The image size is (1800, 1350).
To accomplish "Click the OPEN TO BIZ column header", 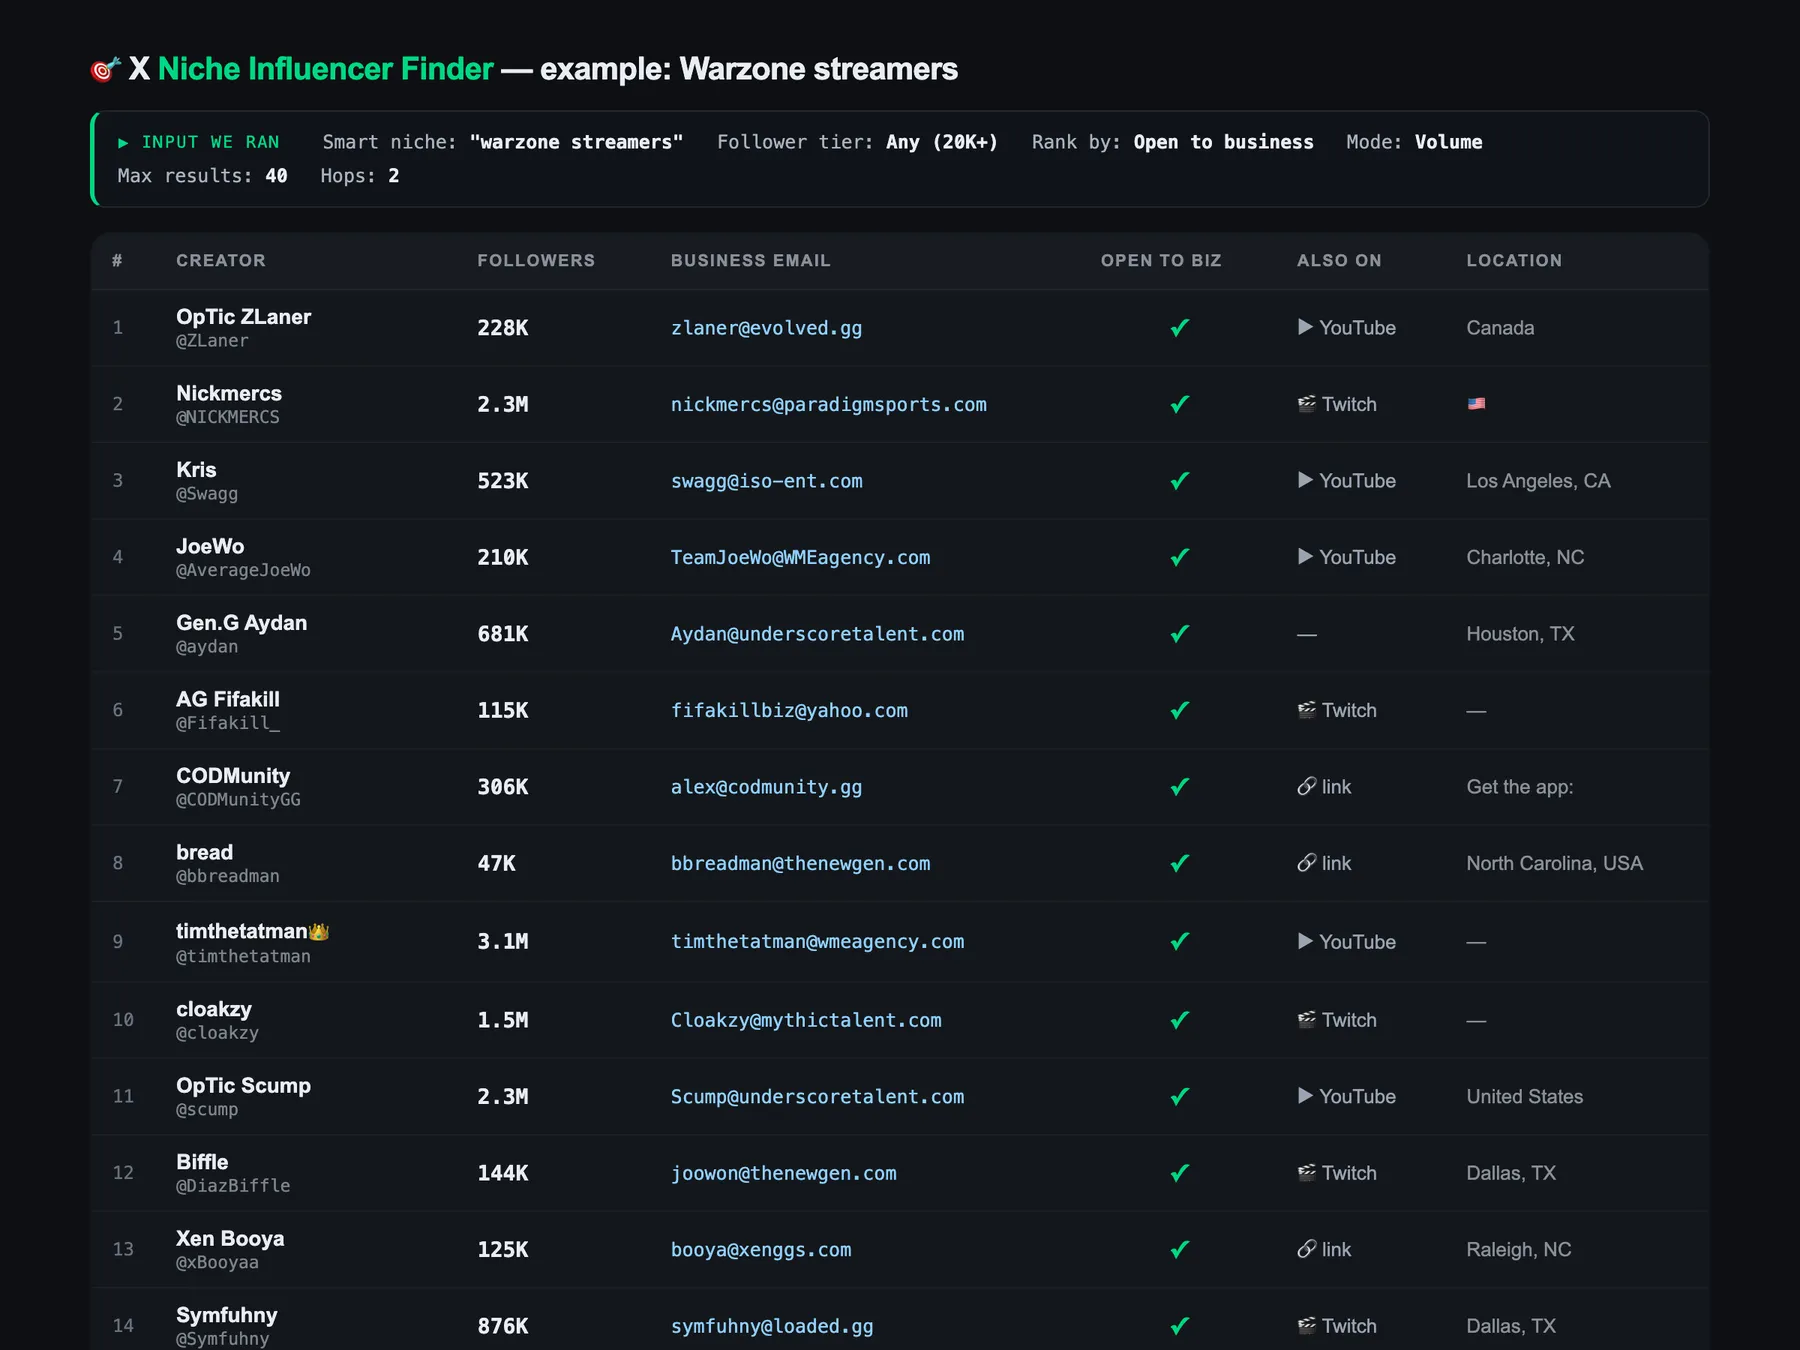I will 1161,260.
